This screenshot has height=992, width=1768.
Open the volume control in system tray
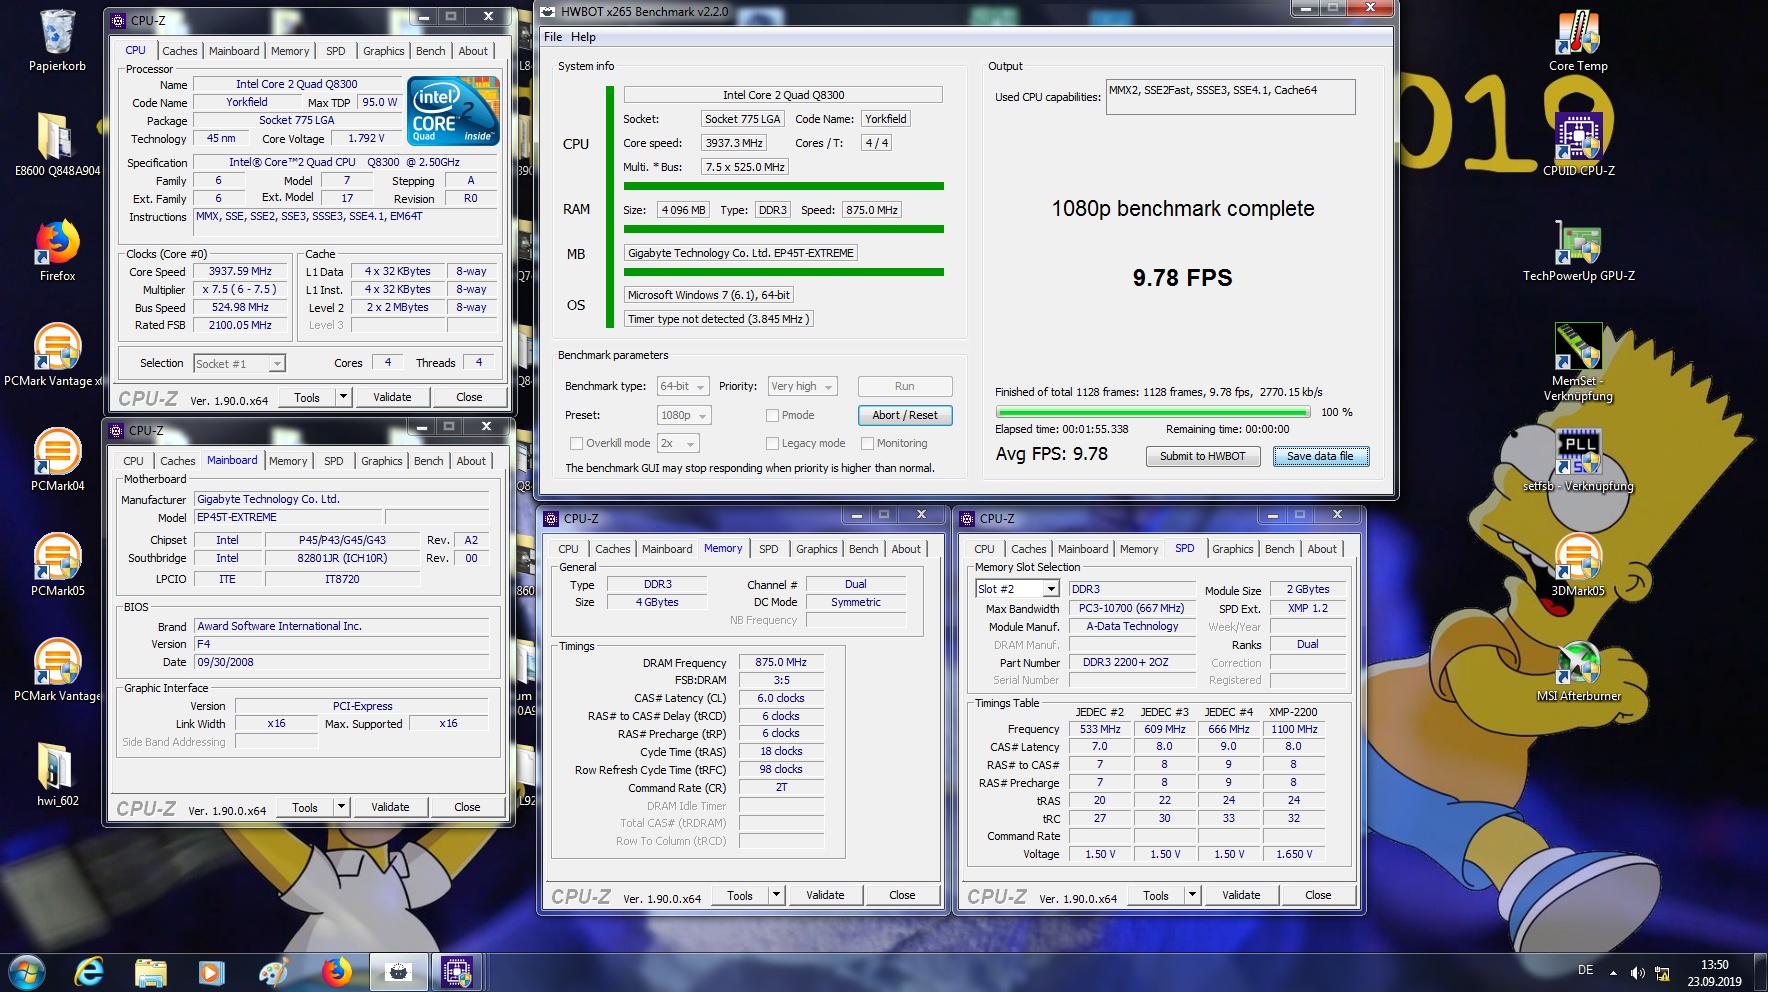point(1637,973)
